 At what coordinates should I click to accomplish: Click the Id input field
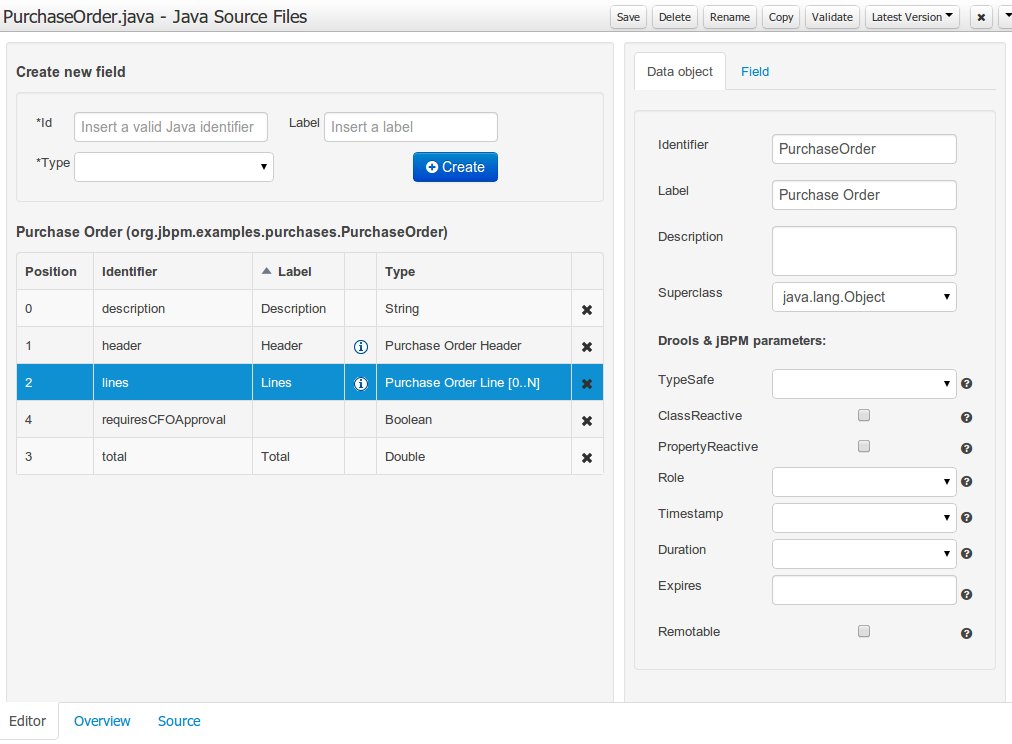tap(171, 127)
